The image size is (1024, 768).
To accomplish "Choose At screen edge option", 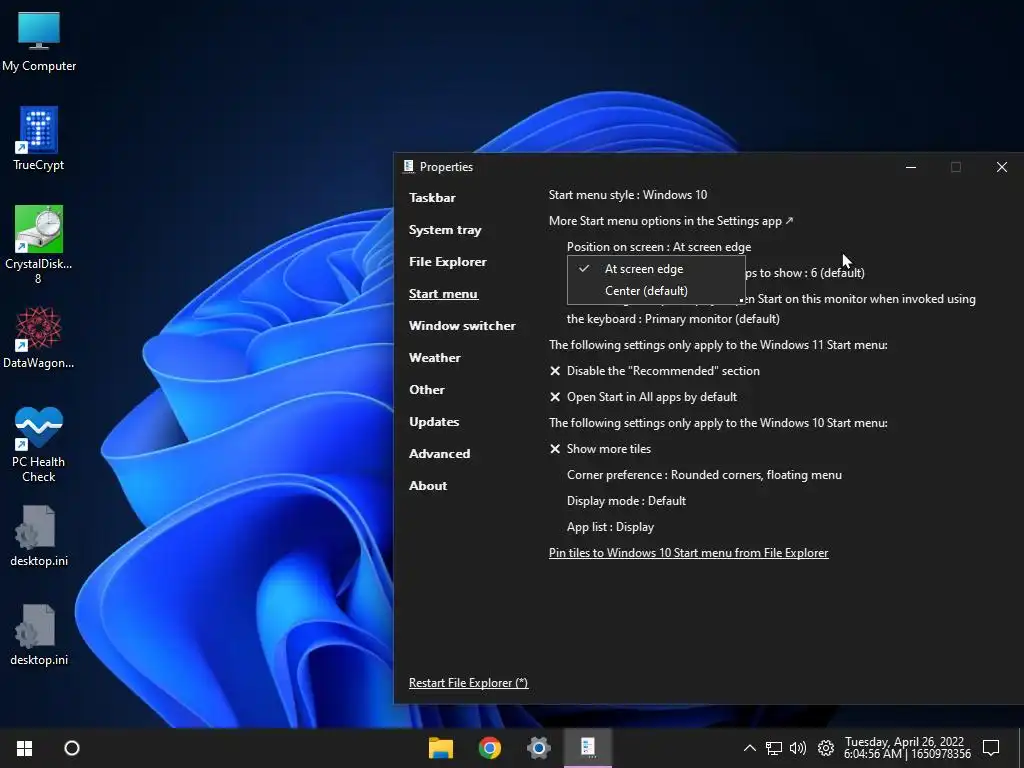I will [656, 268].
